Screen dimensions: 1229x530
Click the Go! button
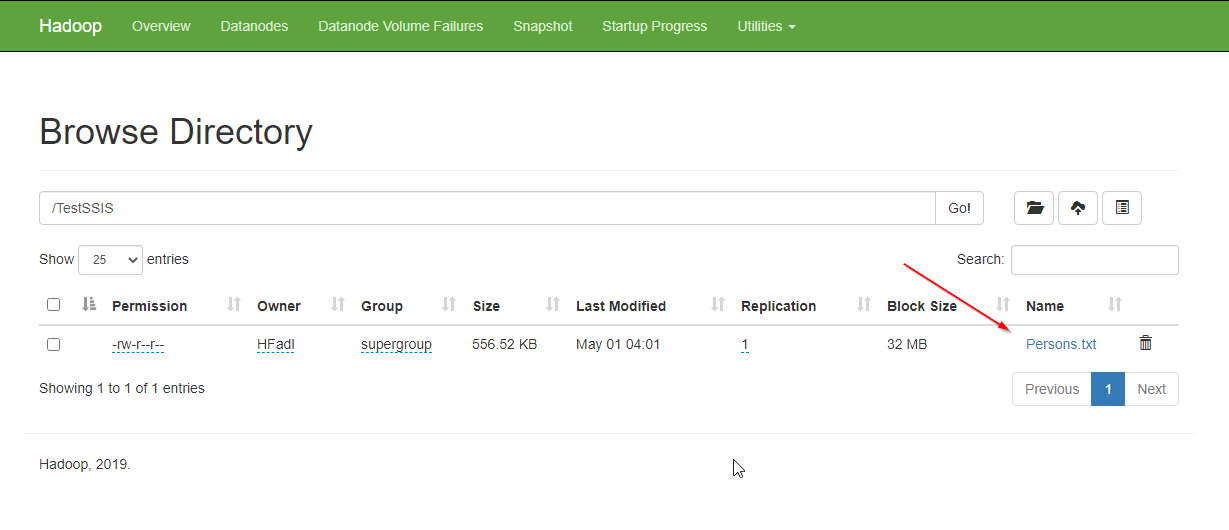point(959,208)
